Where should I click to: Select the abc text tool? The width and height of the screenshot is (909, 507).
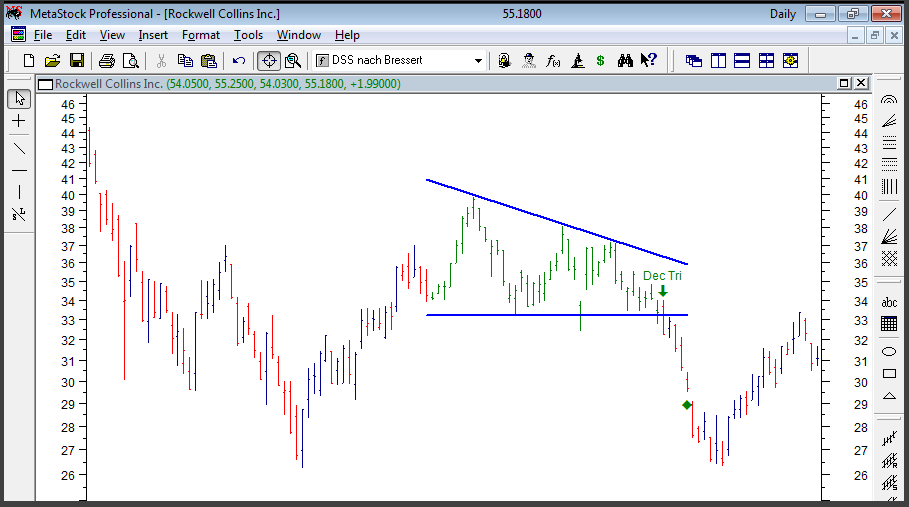coord(889,302)
